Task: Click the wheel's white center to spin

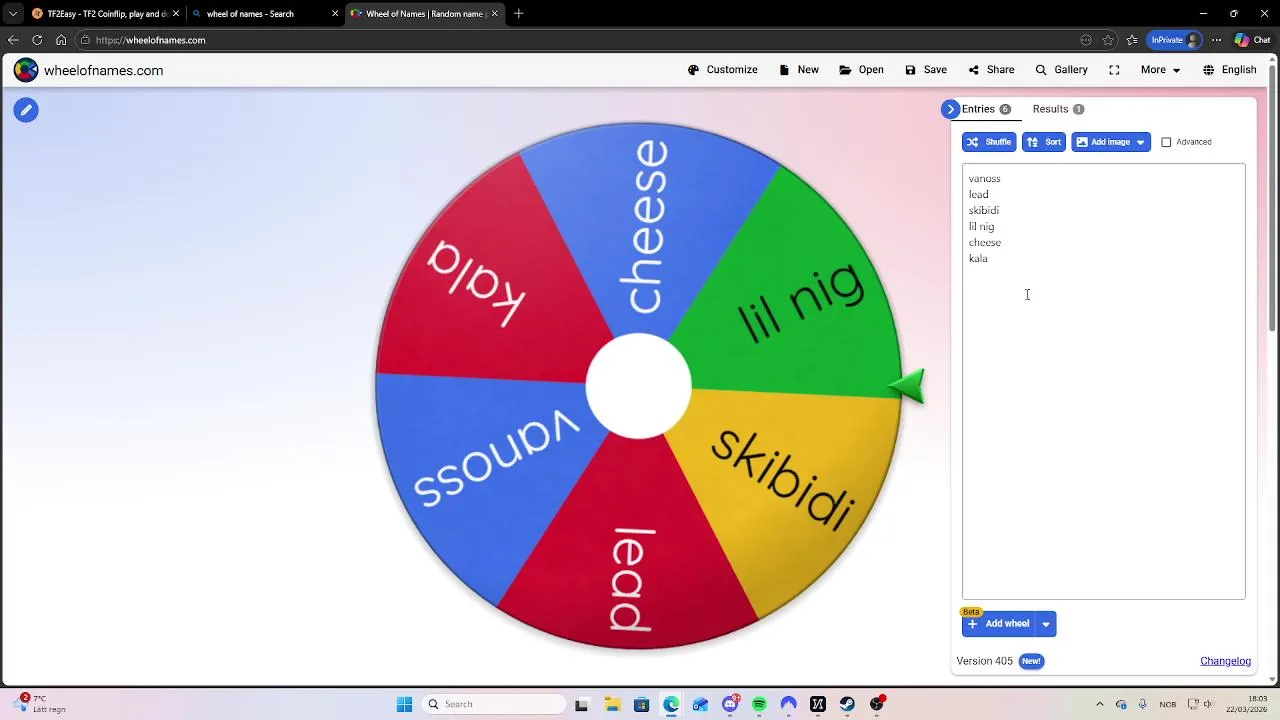Action: pyautogui.click(x=638, y=386)
